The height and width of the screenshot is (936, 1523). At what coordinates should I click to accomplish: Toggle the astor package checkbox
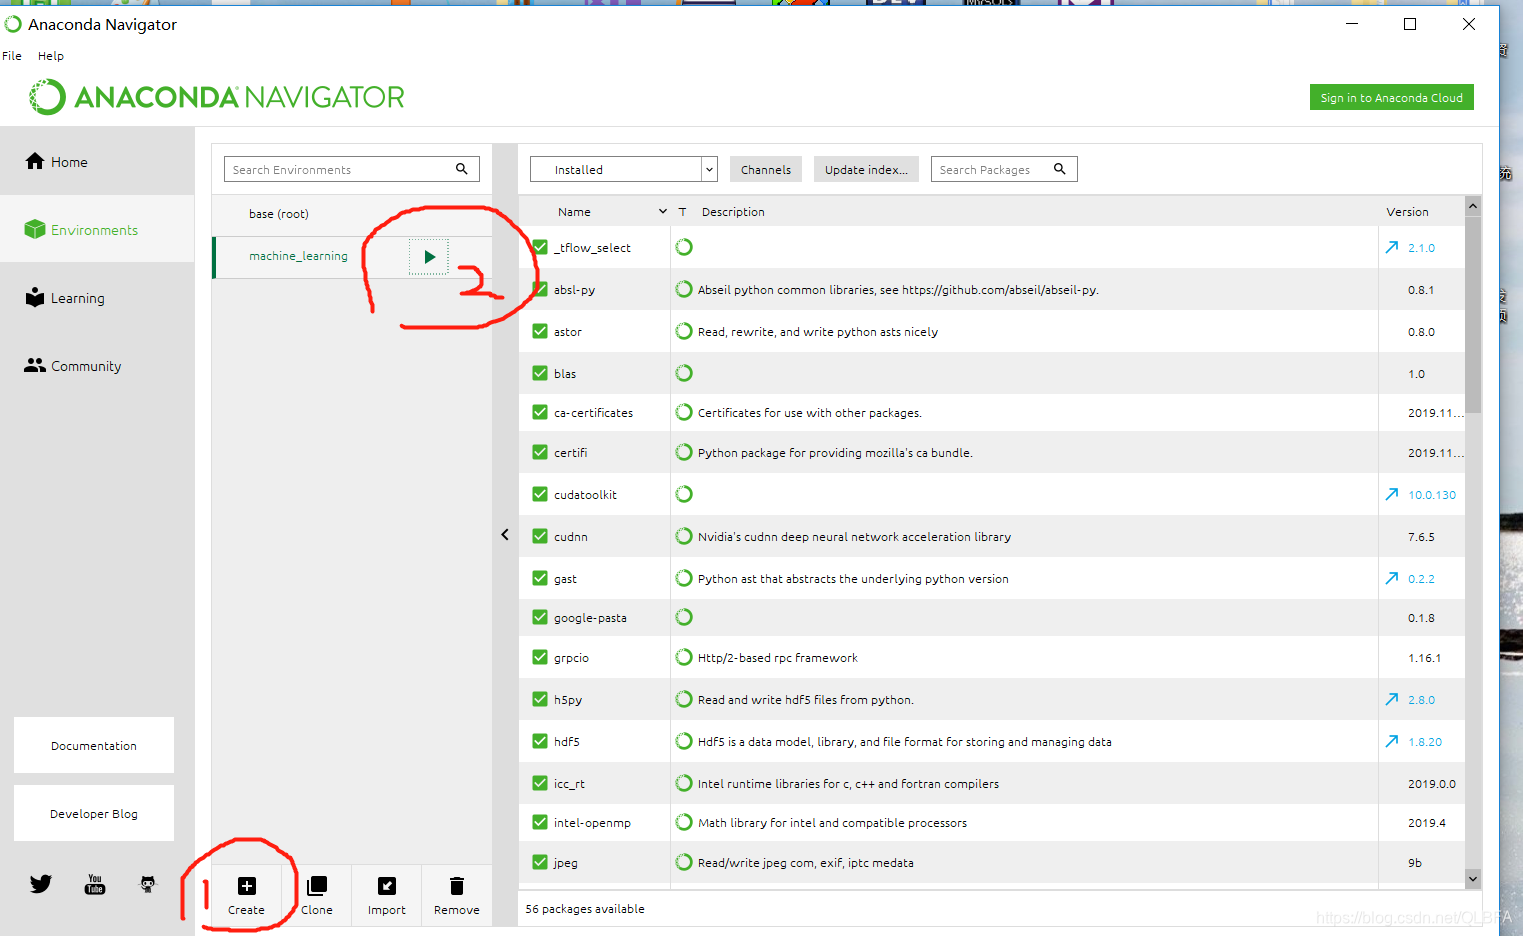coord(540,331)
